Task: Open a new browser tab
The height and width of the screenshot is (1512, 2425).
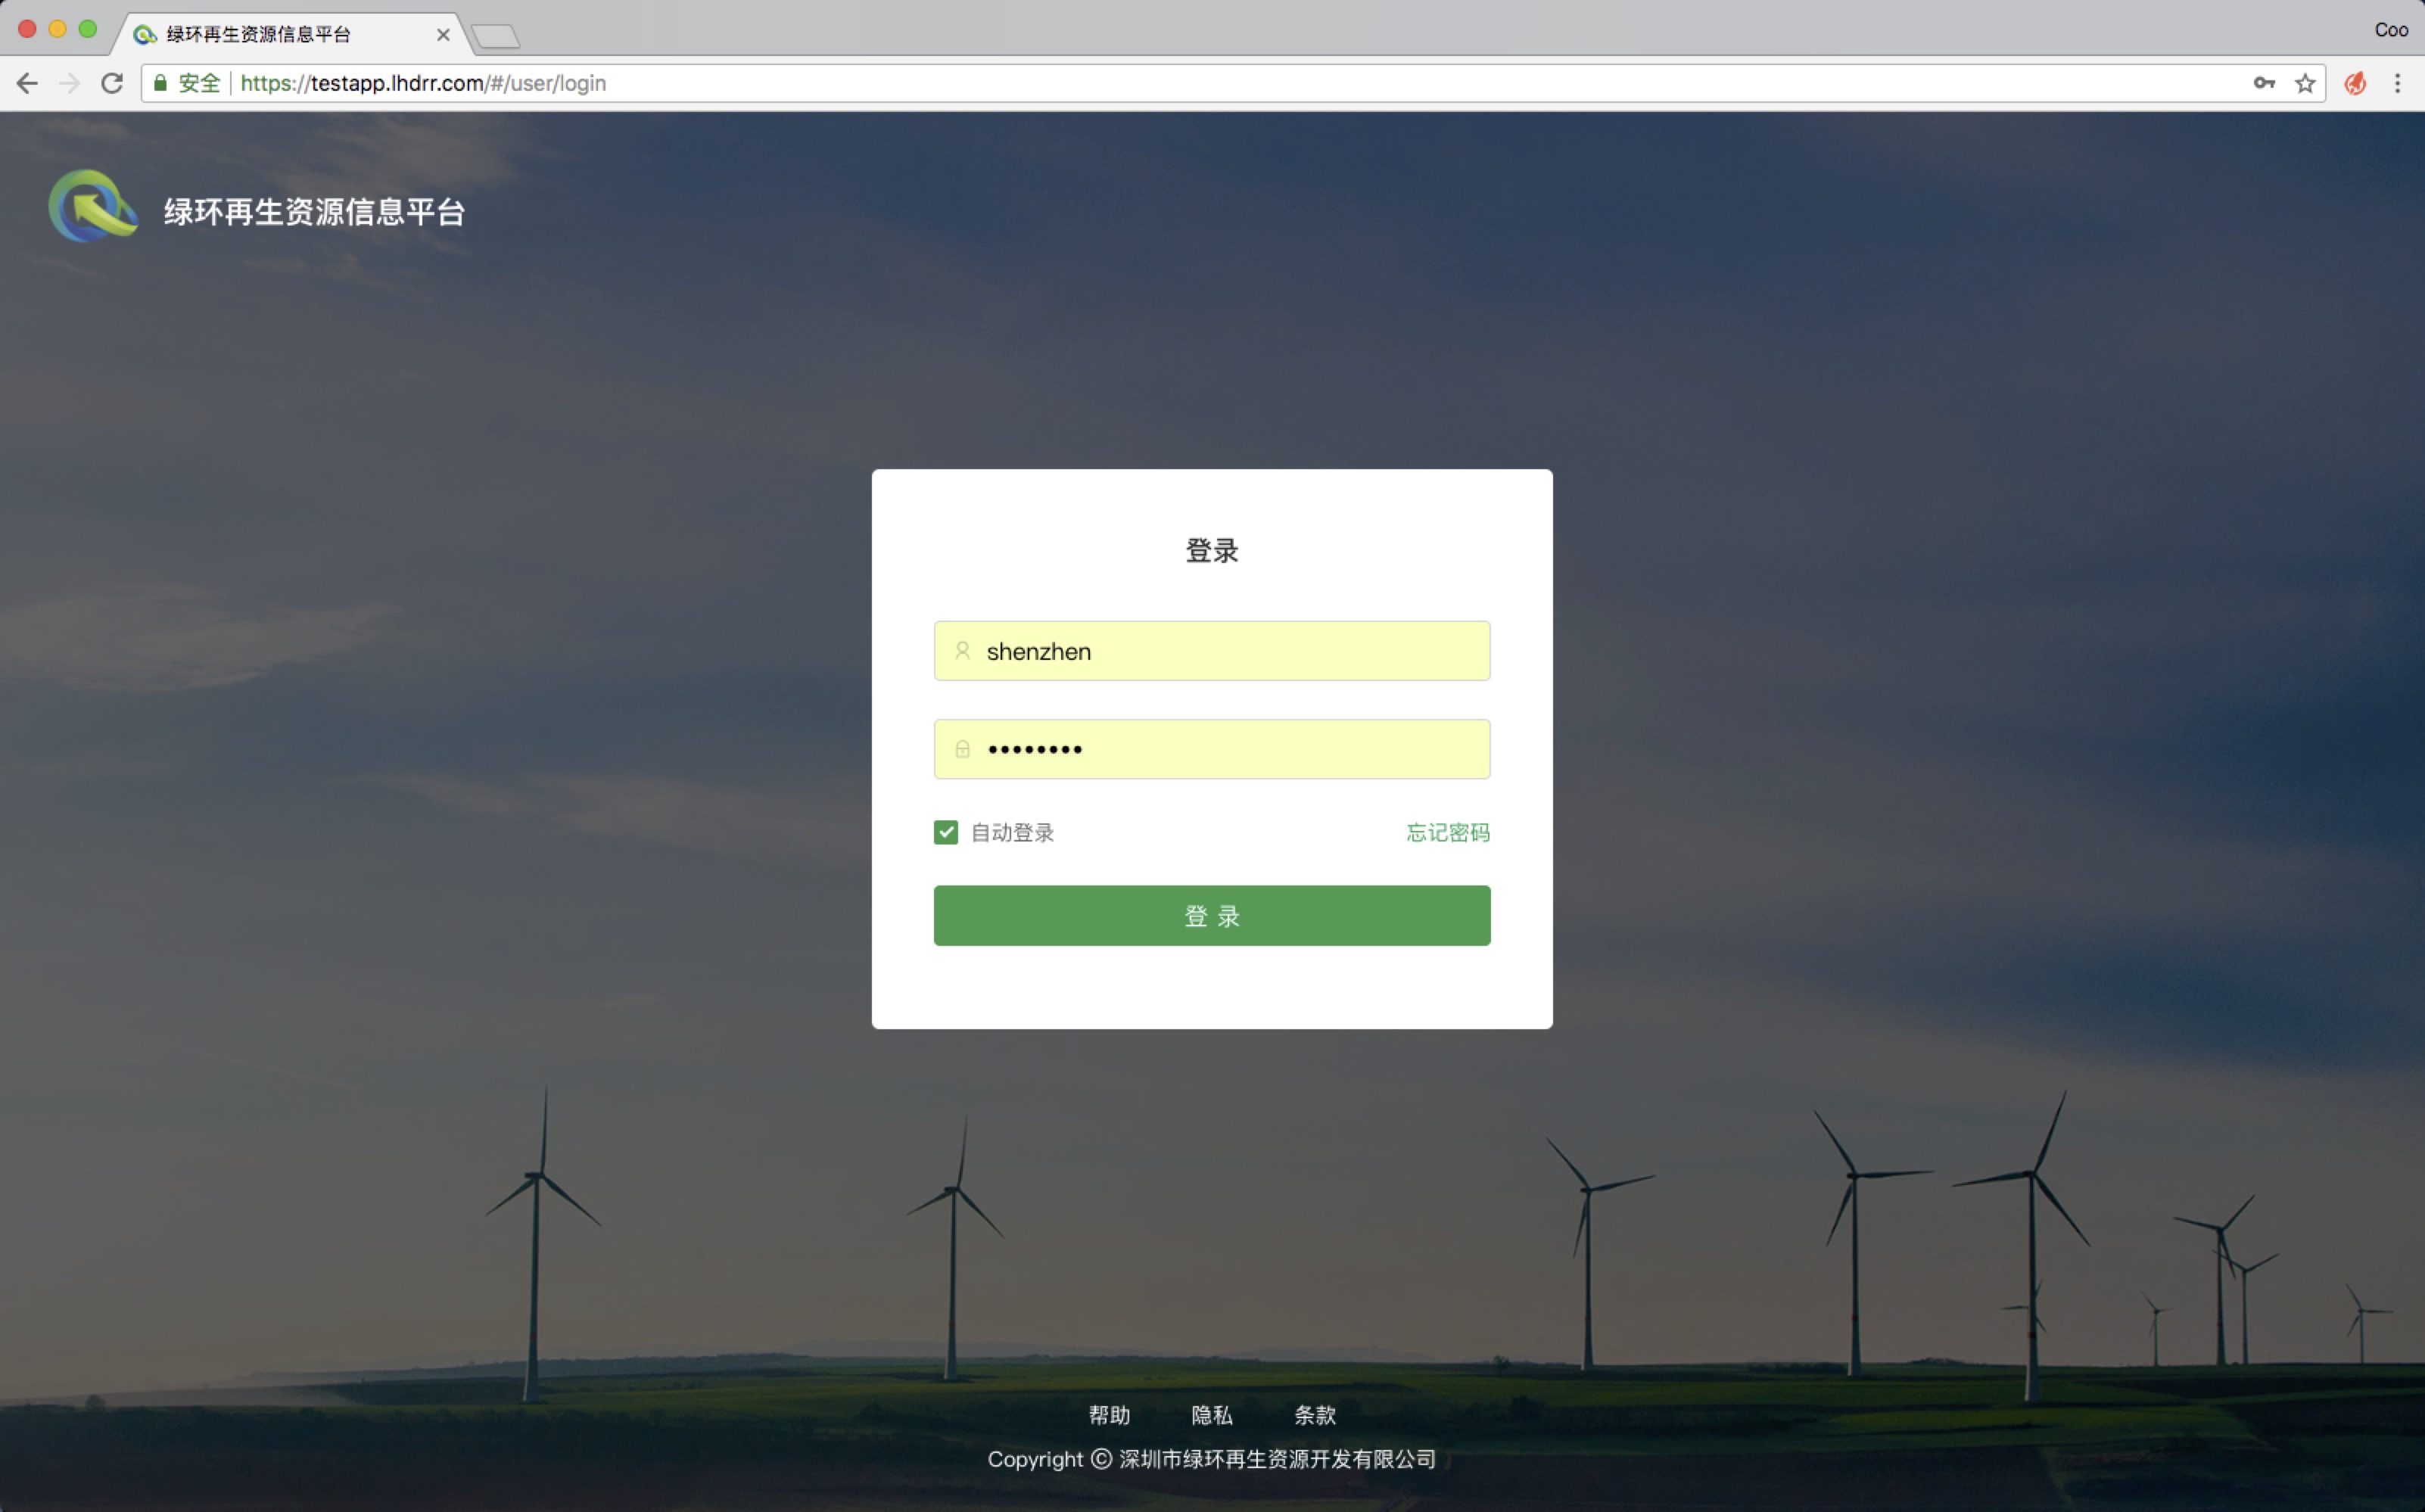Action: coord(496,37)
